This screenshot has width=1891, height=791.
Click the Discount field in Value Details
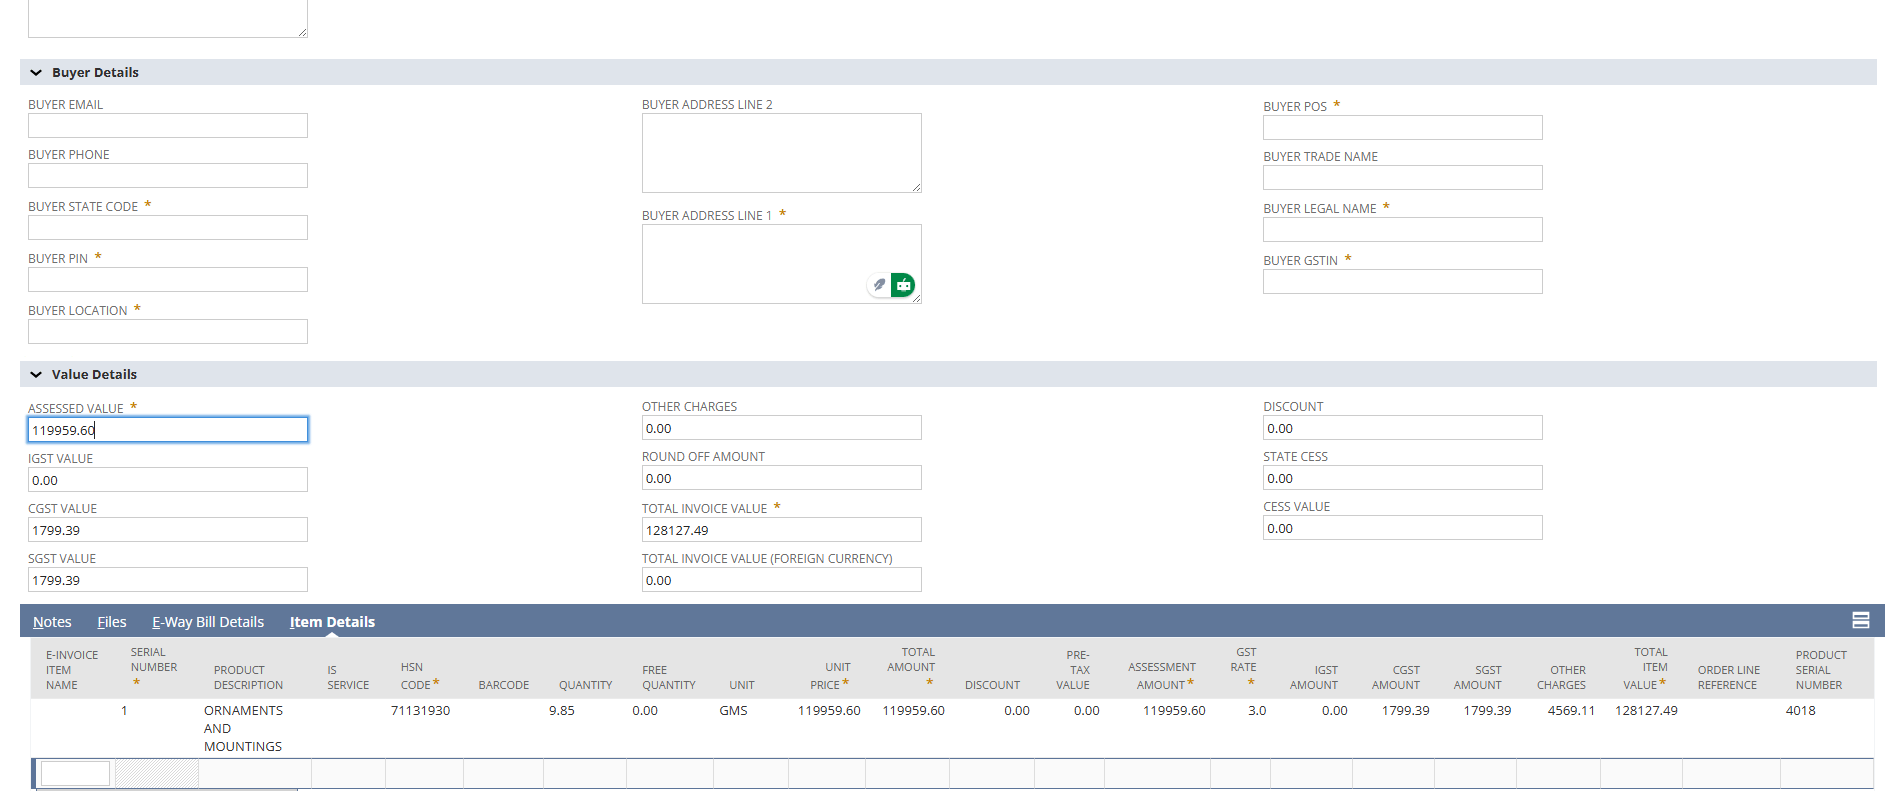click(x=1403, y=427)
